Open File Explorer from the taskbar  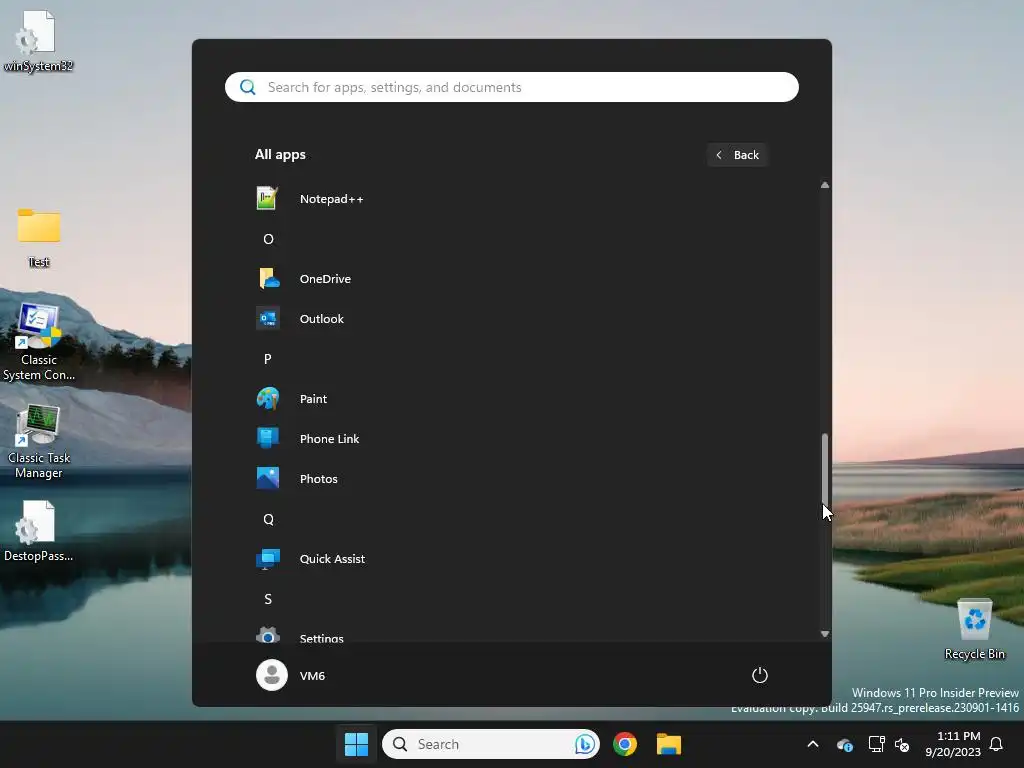669,744
